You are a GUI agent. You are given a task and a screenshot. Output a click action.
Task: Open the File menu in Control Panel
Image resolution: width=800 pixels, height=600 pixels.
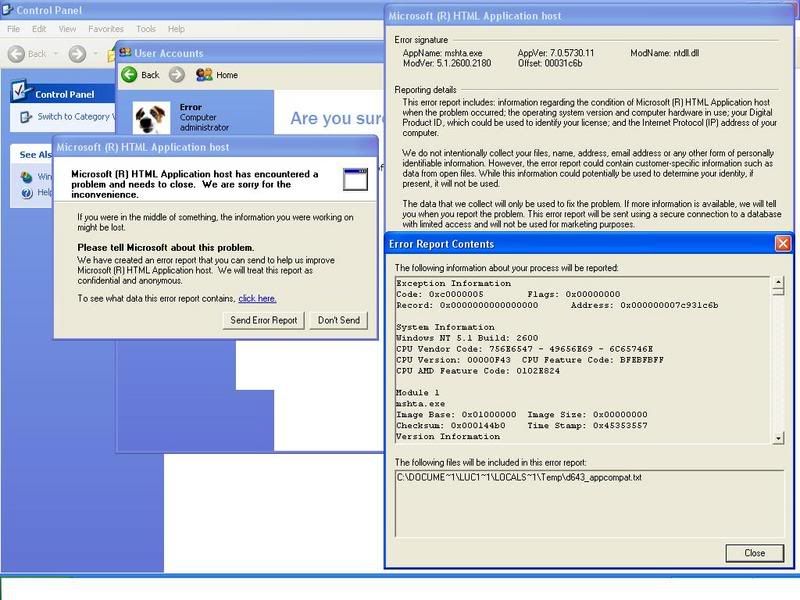pos(15,30)
